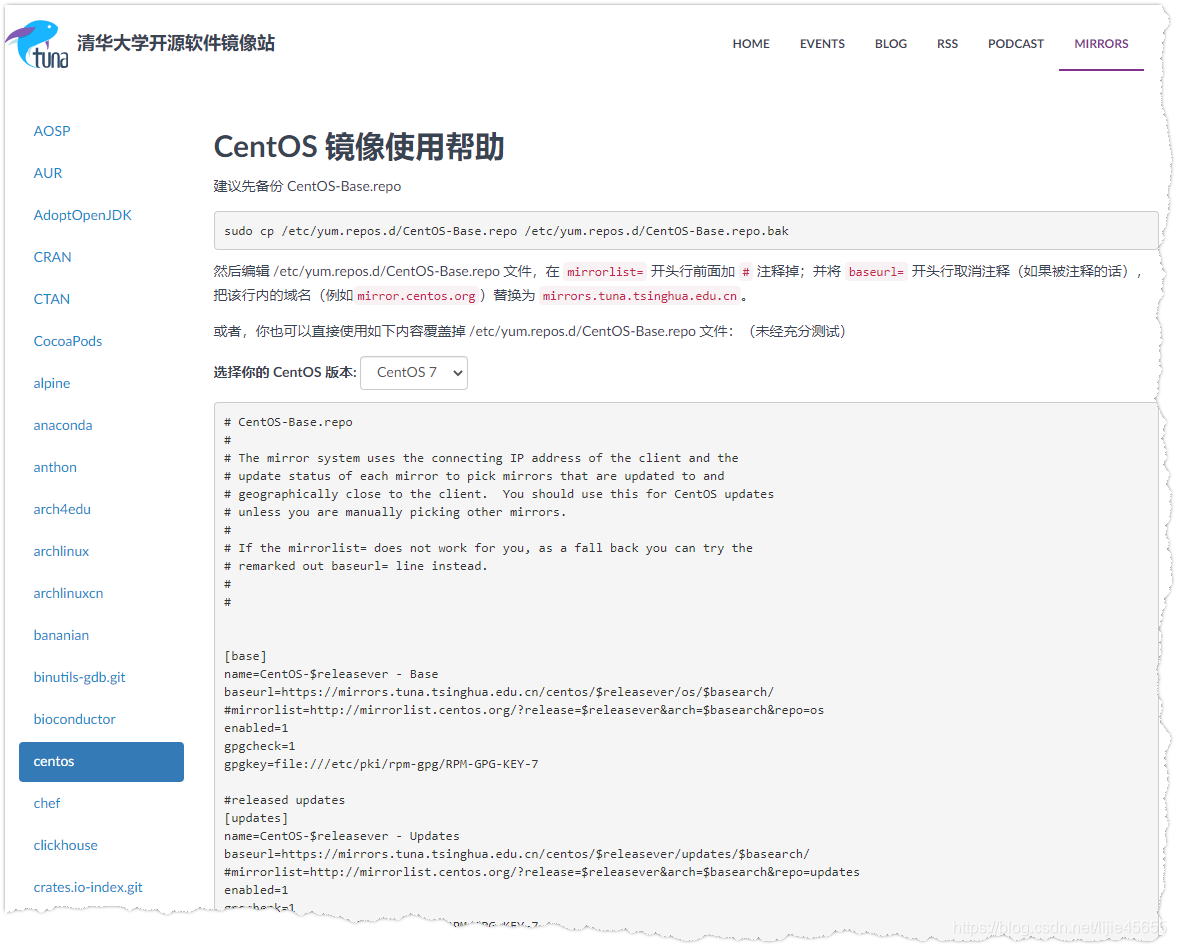Open the CRAN help link
Viewport: 1177px width, 946px height.
[x=52, y=257]
